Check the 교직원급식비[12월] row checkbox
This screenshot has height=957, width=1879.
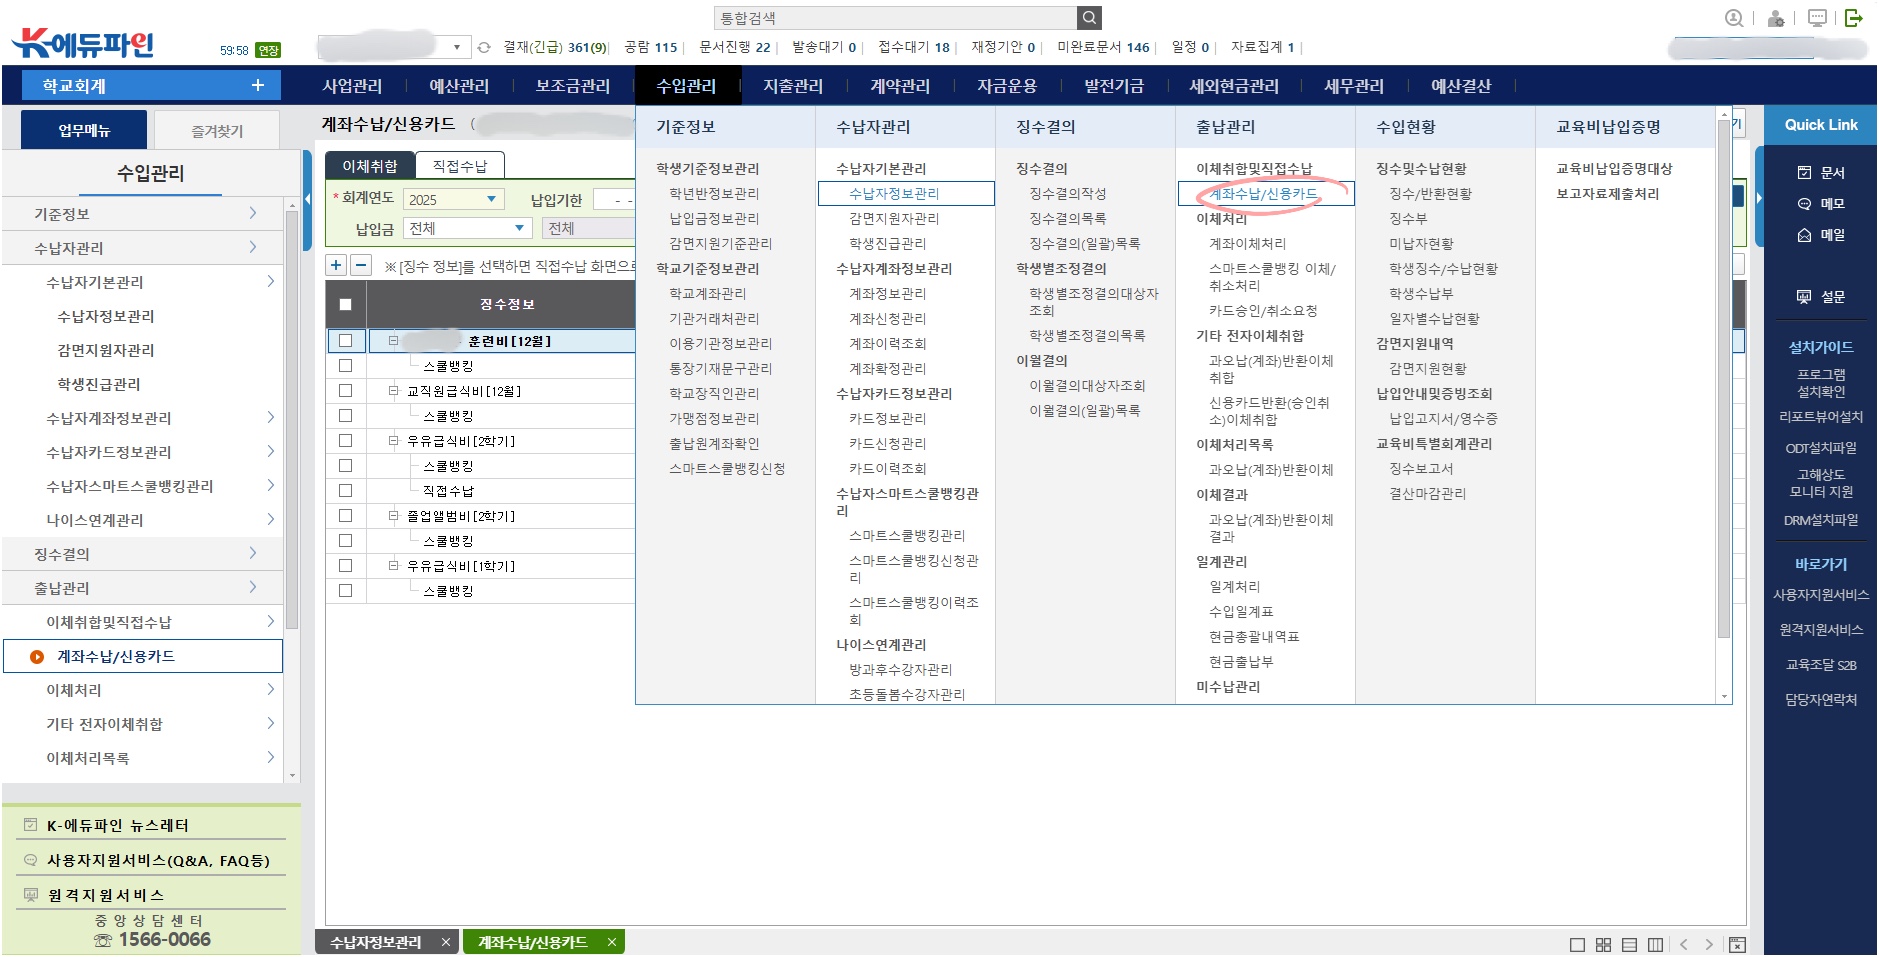point(346,391)
